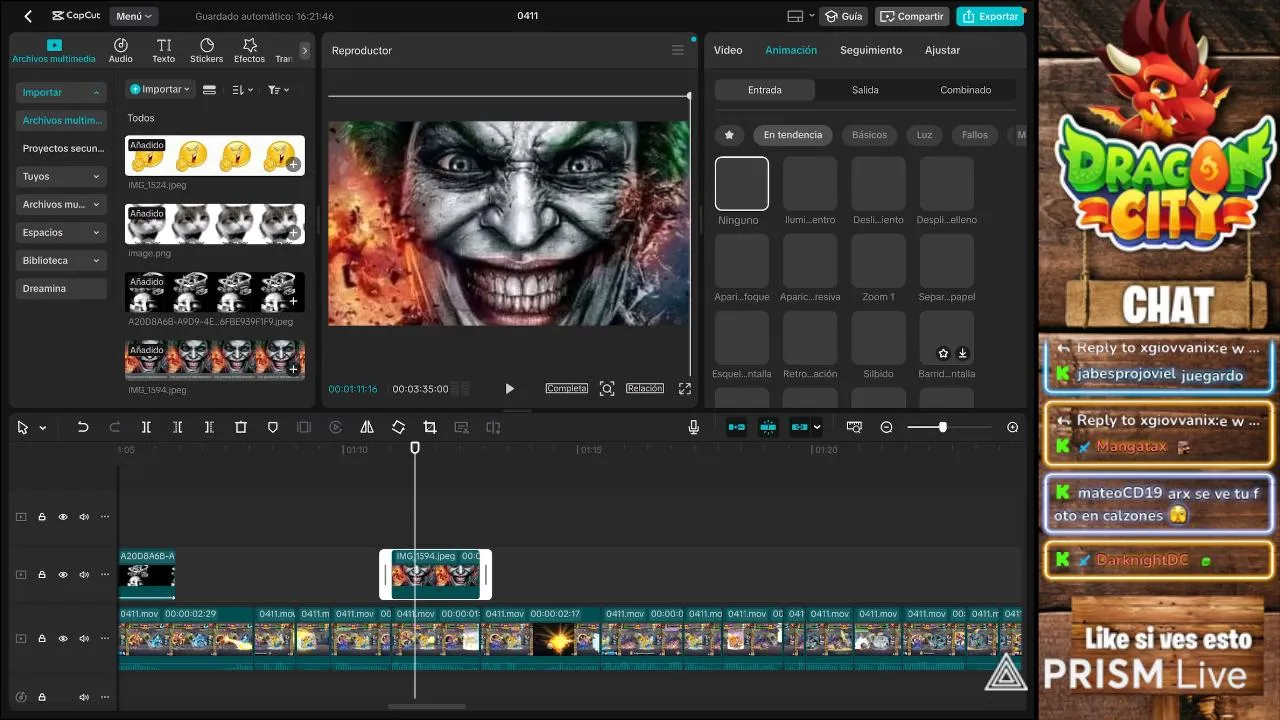Mute the 0411.mov main track audio

84,638
